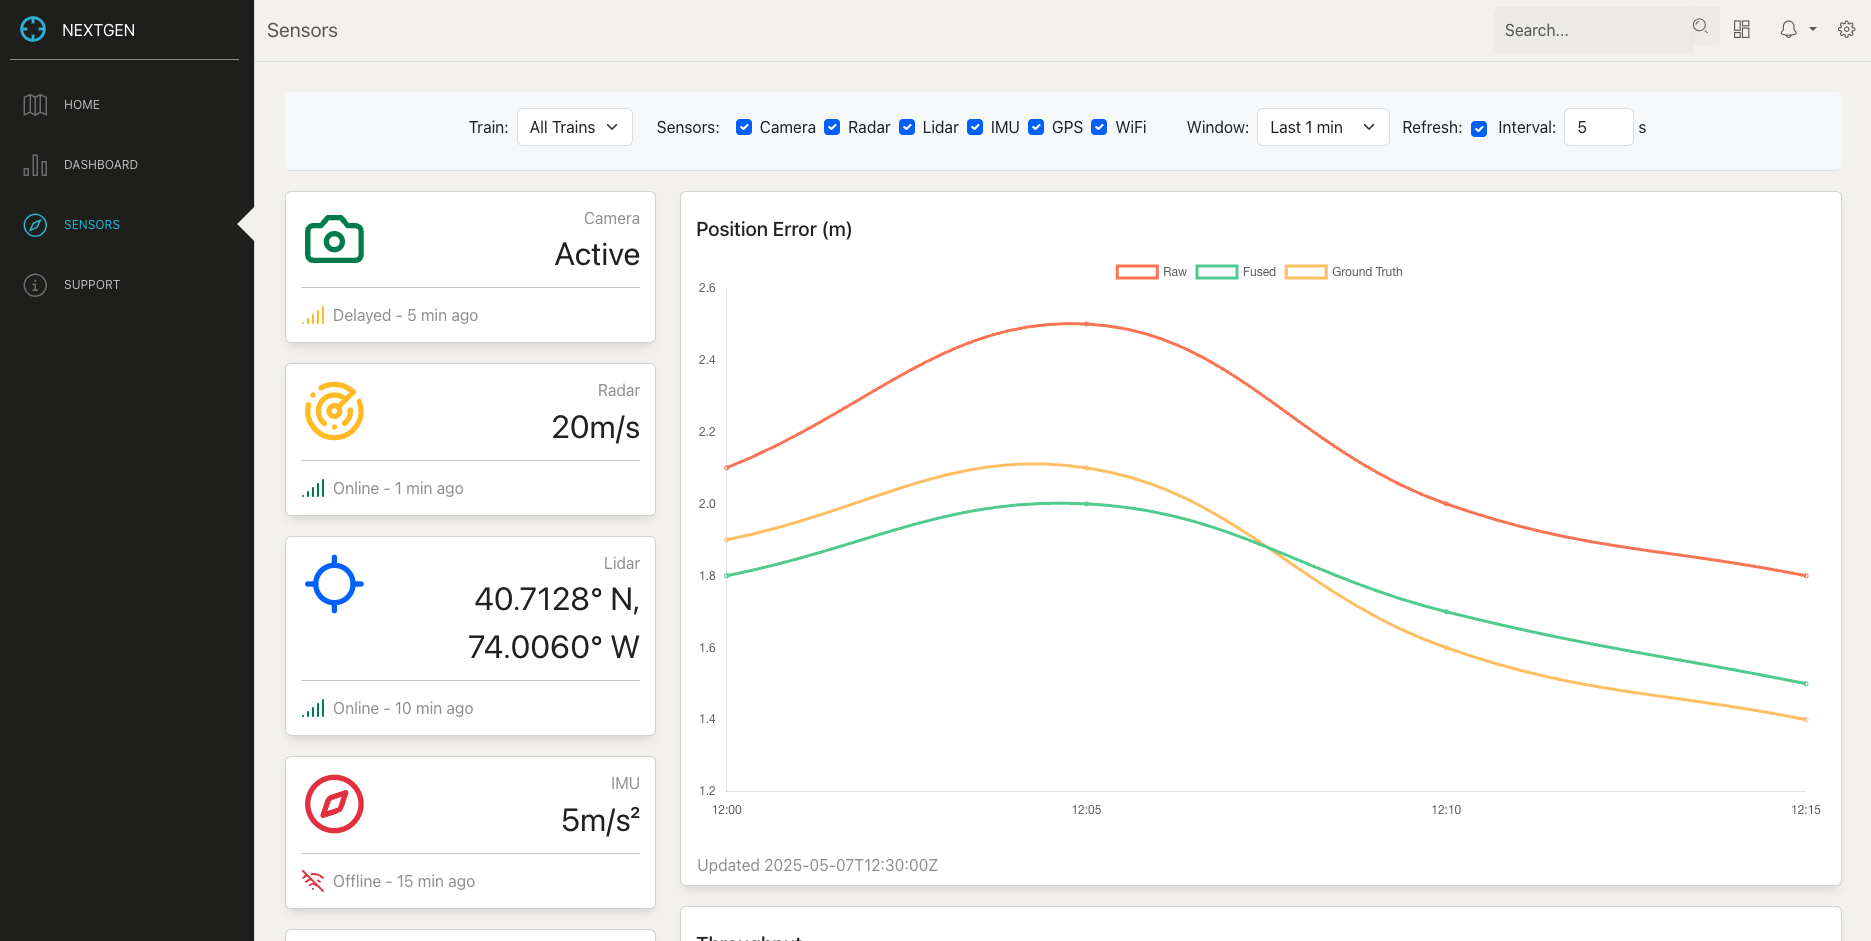Open the notifications bell
1871x941 pixels.
(x=1788, y=30)
